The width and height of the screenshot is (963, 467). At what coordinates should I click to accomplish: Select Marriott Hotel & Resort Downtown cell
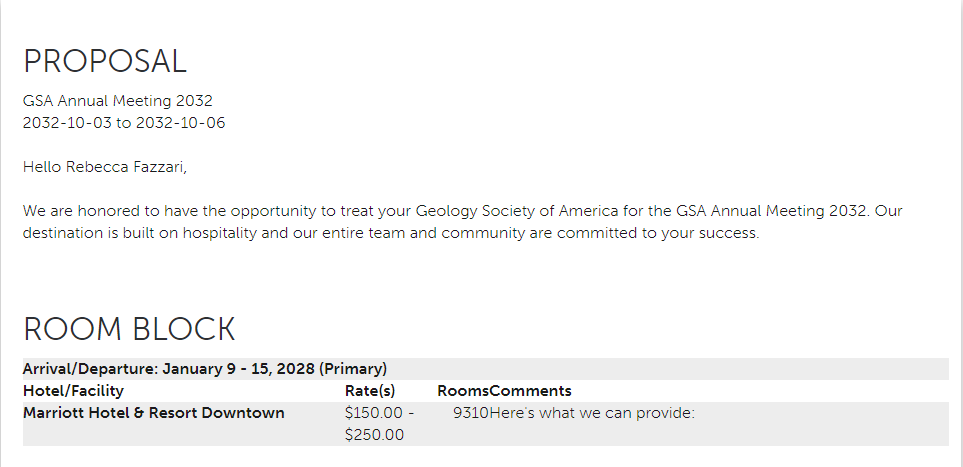pos(154,413)
